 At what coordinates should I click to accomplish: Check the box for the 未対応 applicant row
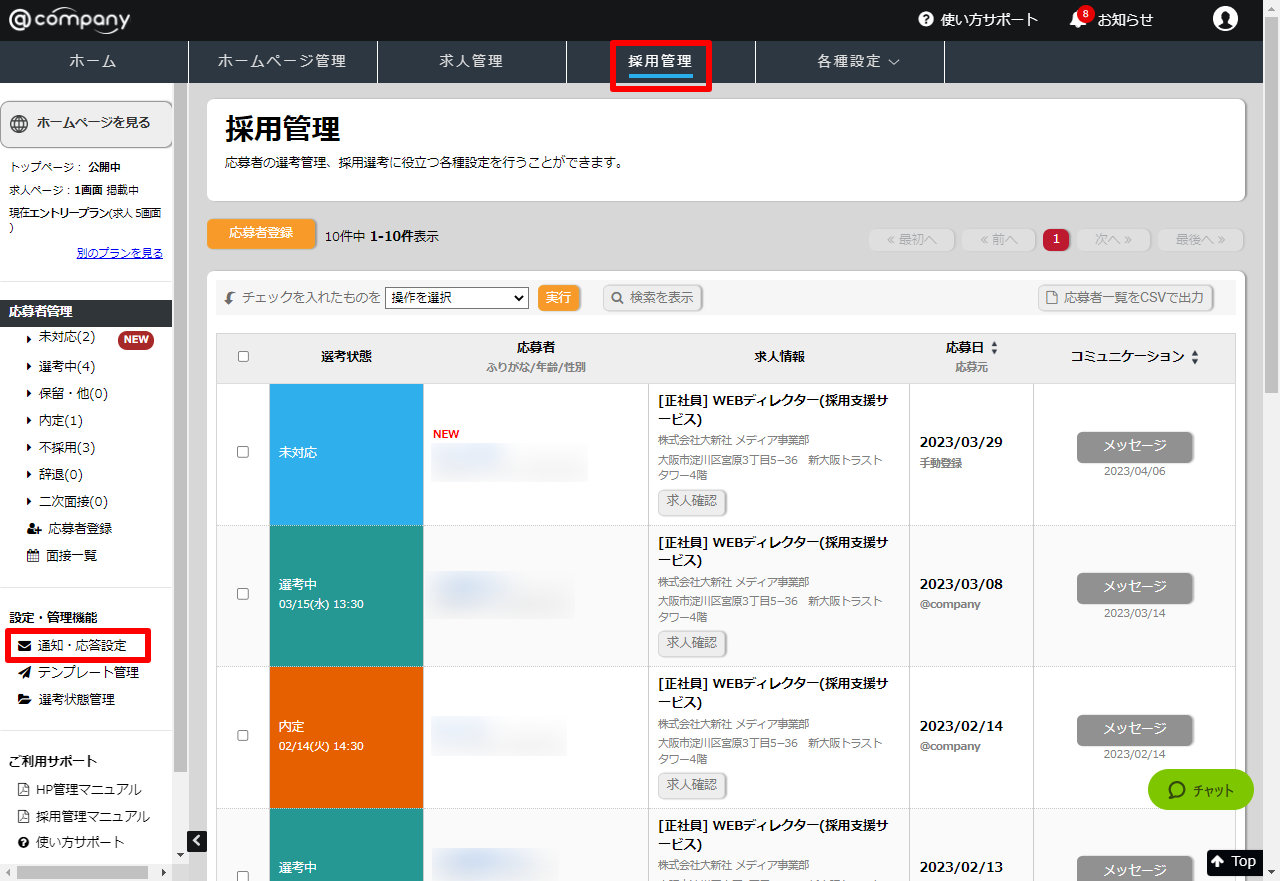pyautogui.click(x=243, y=452)
